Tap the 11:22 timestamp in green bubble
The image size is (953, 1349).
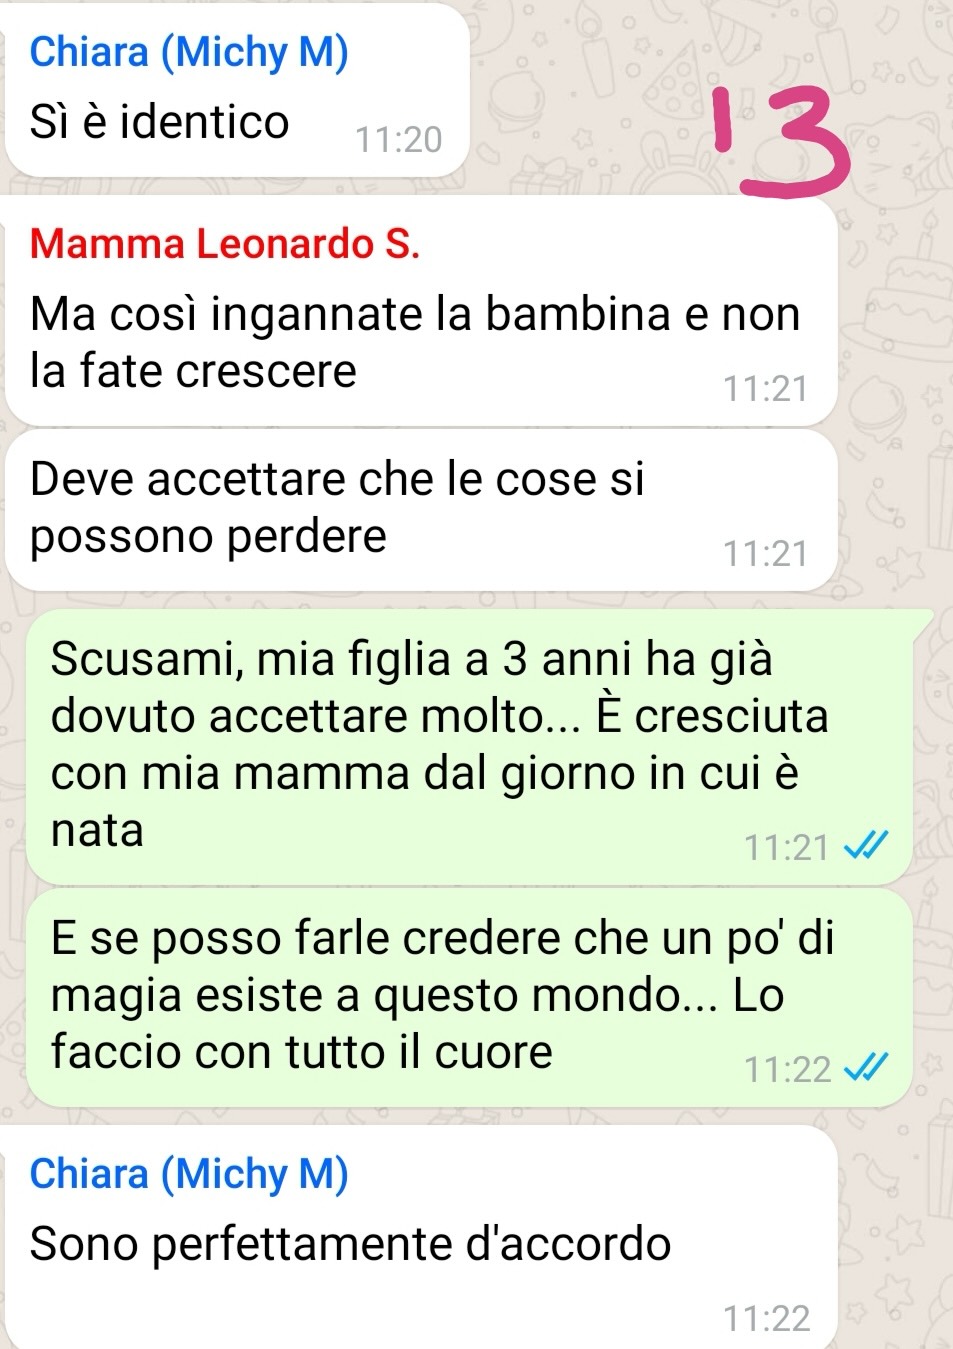pyautogui.click(x=788, y=1070)
